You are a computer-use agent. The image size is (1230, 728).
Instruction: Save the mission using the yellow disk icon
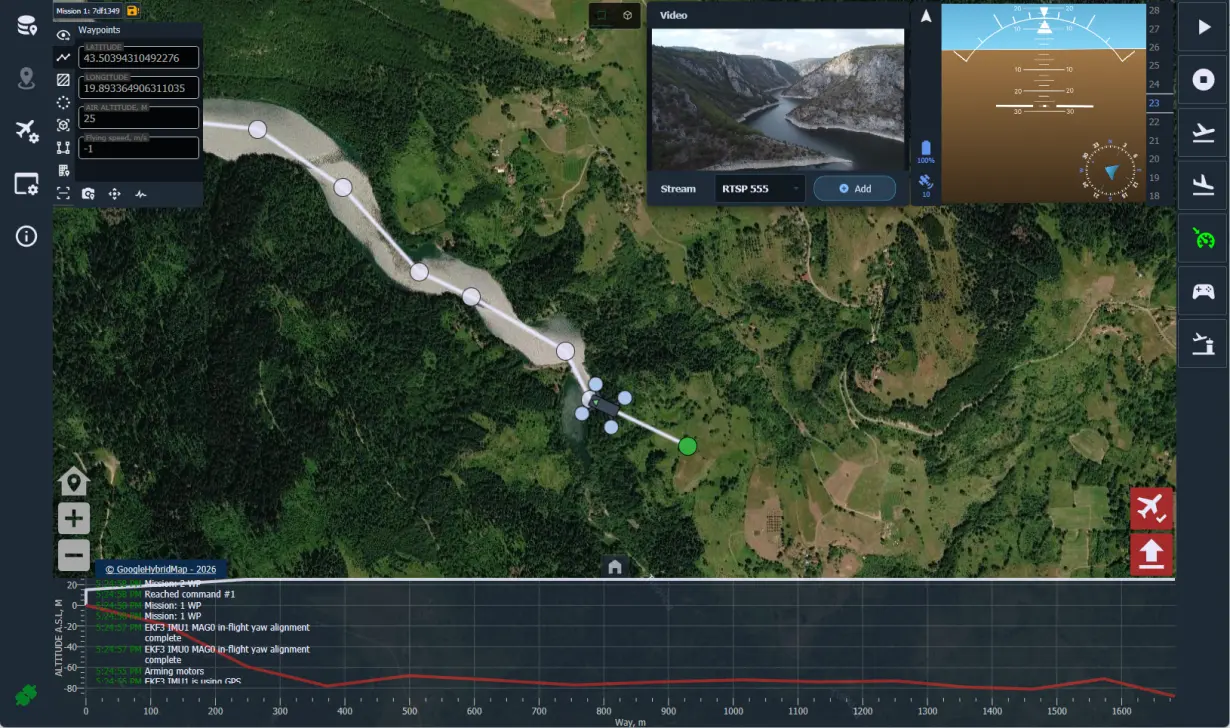pyautogui.click(x=133, y=11)
